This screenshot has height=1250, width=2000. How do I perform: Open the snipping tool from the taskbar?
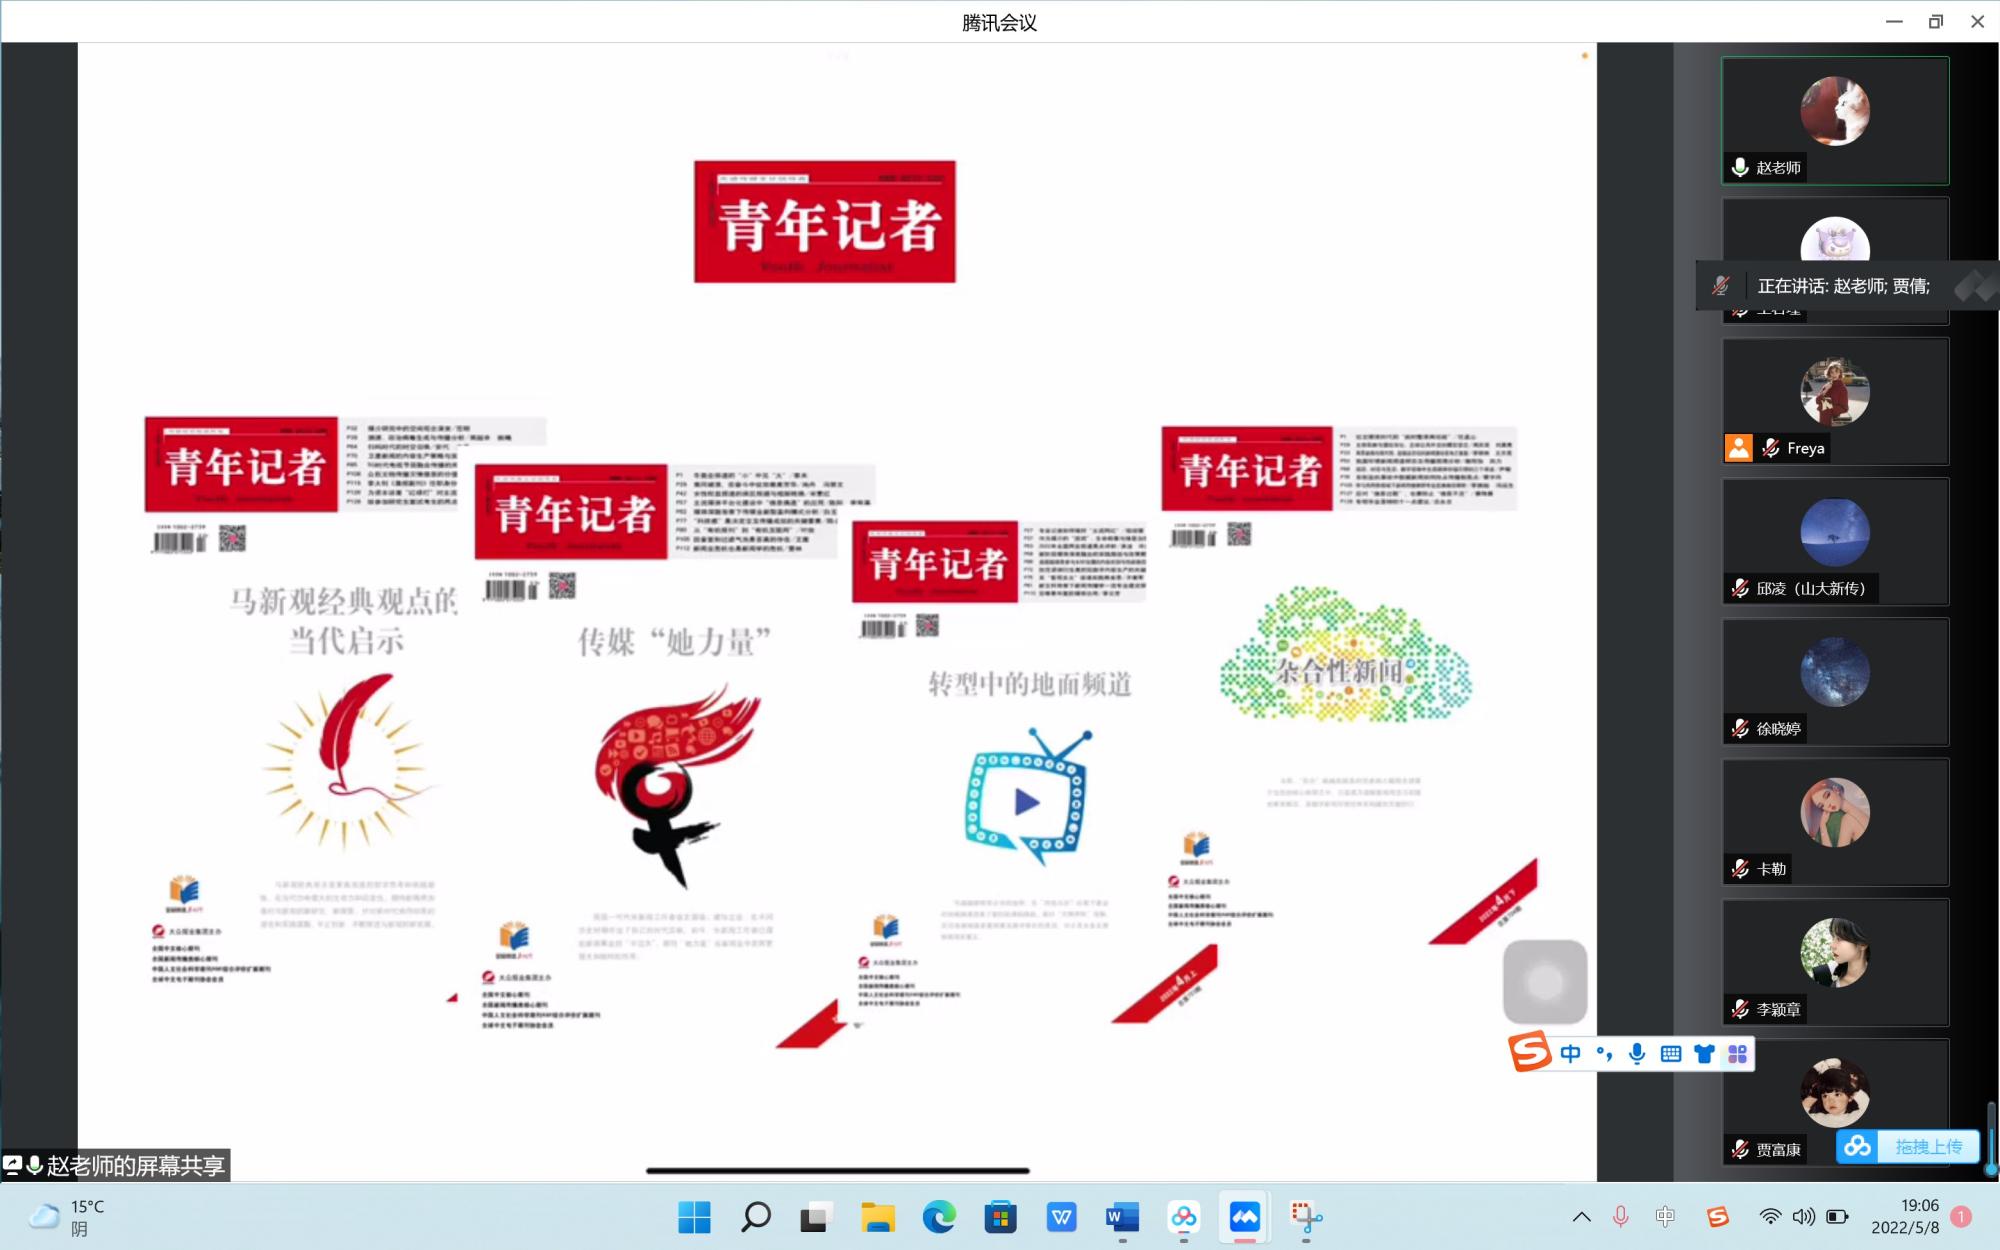pyautogui.click(x=1306, y=1217)
